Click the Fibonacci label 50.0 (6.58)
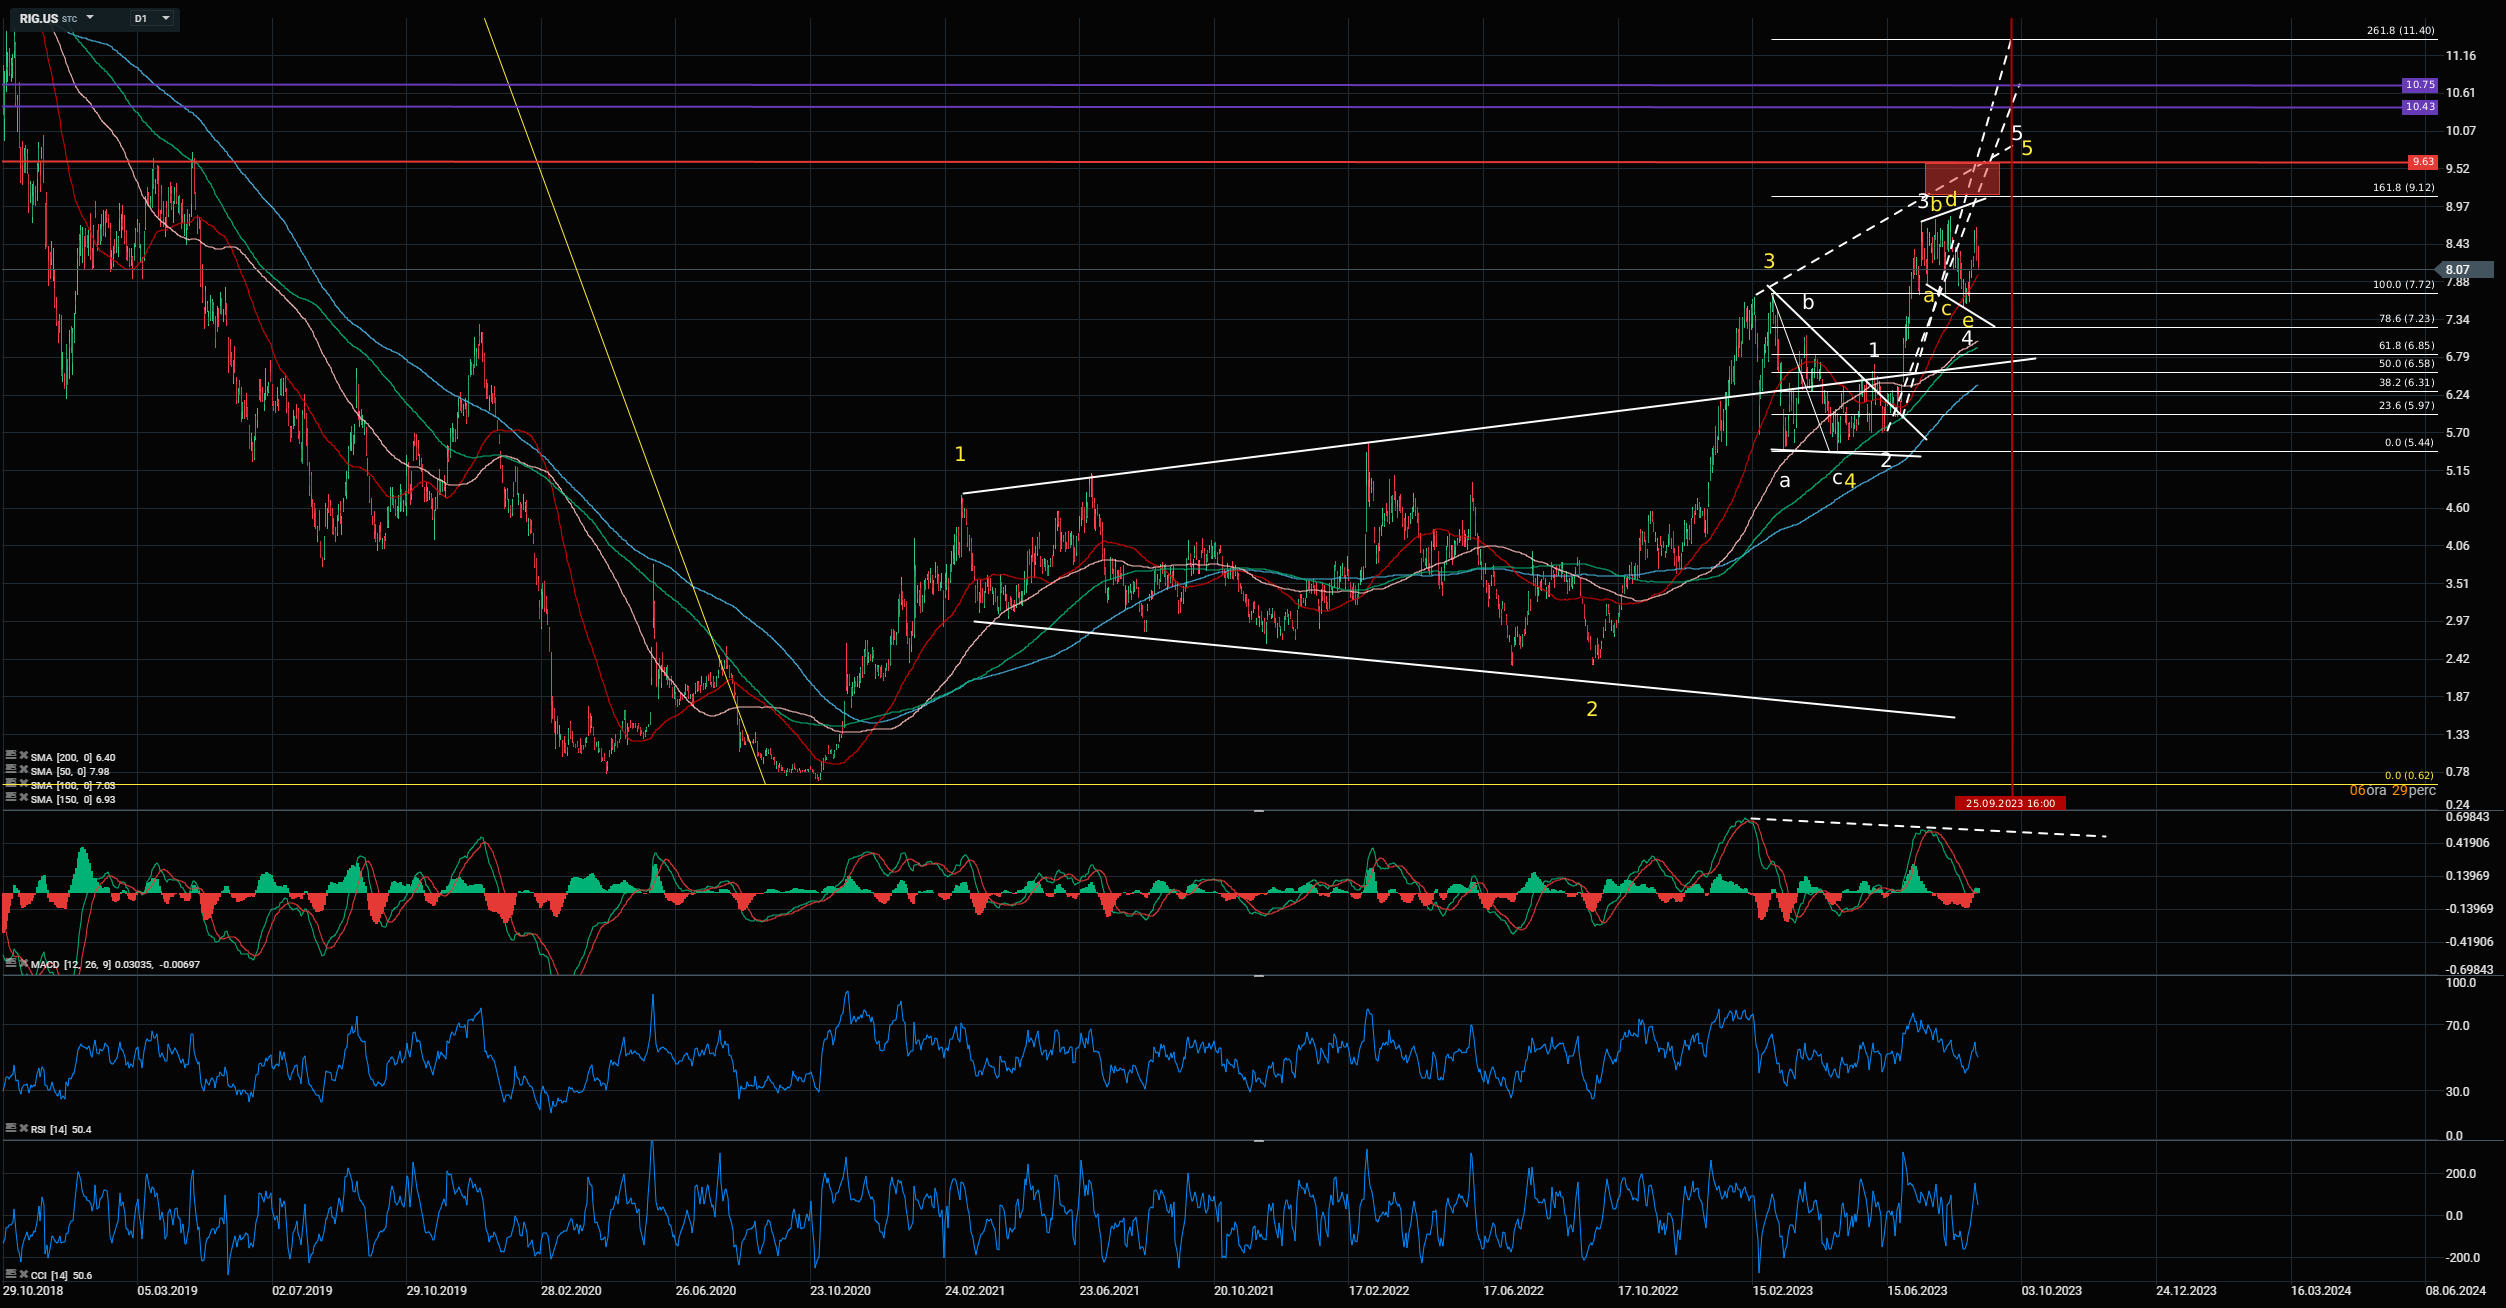Screen dimensions: 2506x1308 pos(2407,364)
